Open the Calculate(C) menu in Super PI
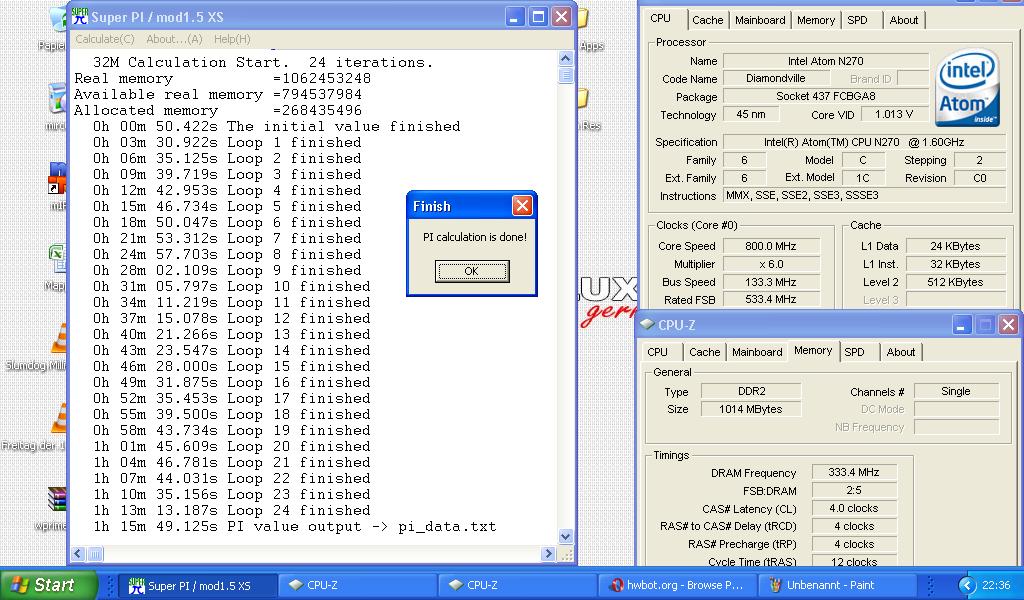This screenshot has width=1024, height=600. 104,39
